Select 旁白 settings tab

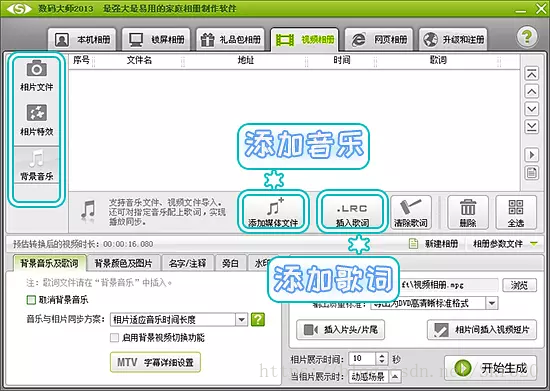(230, 263)
